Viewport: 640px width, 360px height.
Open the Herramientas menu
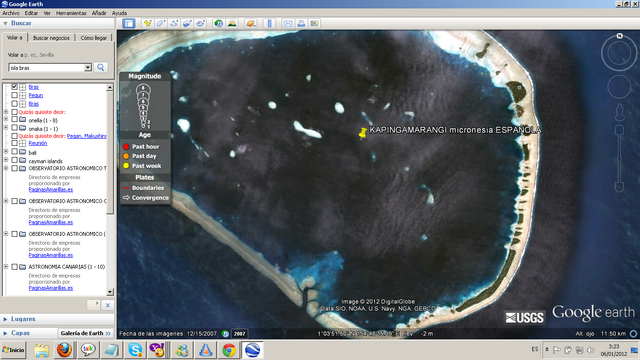click(71, 13)
